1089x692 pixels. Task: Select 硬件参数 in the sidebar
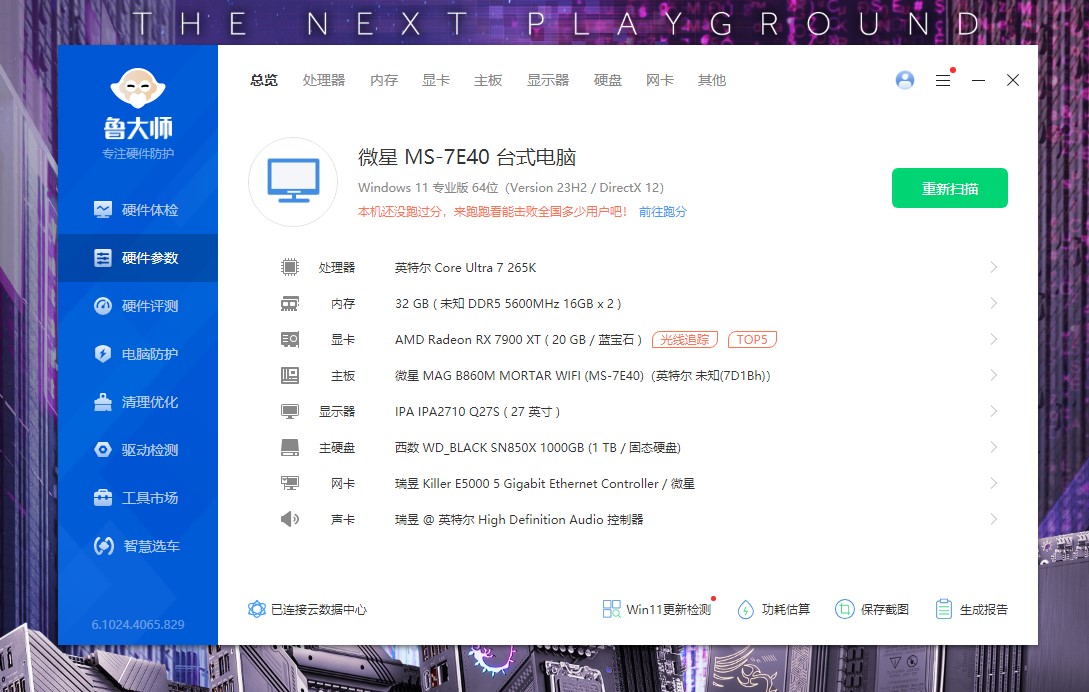[x=138, y=258]
